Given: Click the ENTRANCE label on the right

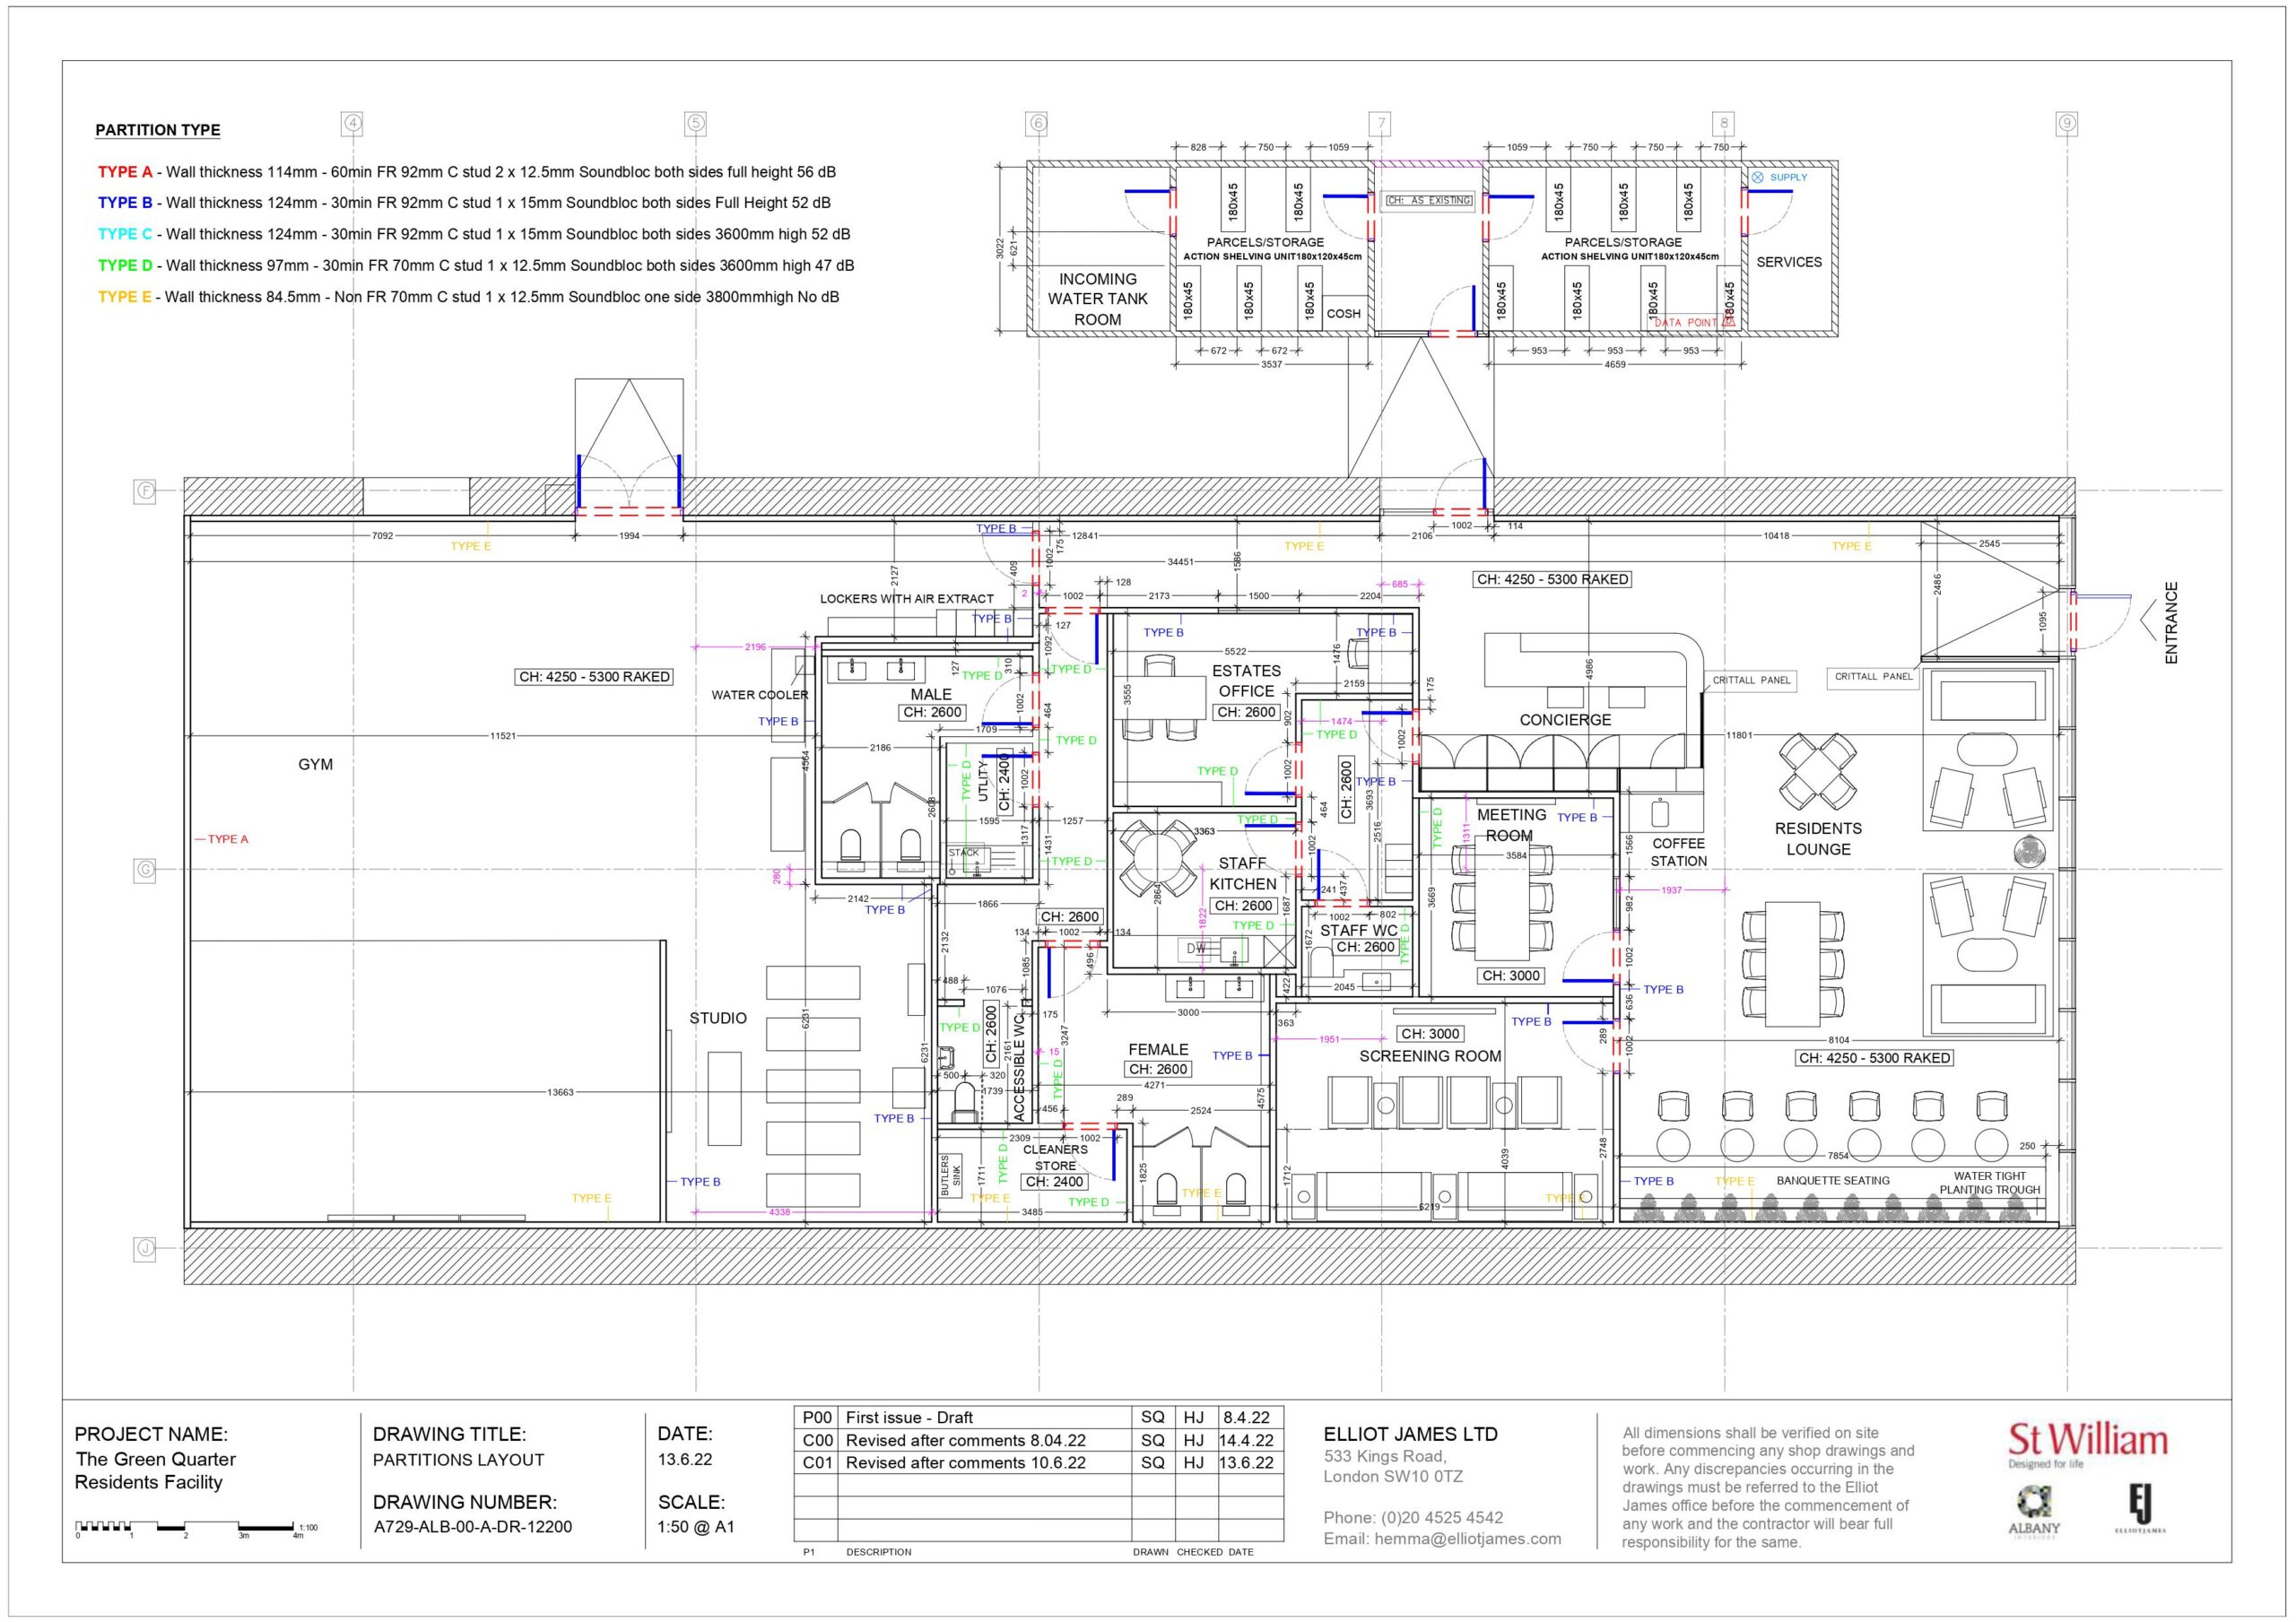Looking at the screenshot, I should [2170, 623].
